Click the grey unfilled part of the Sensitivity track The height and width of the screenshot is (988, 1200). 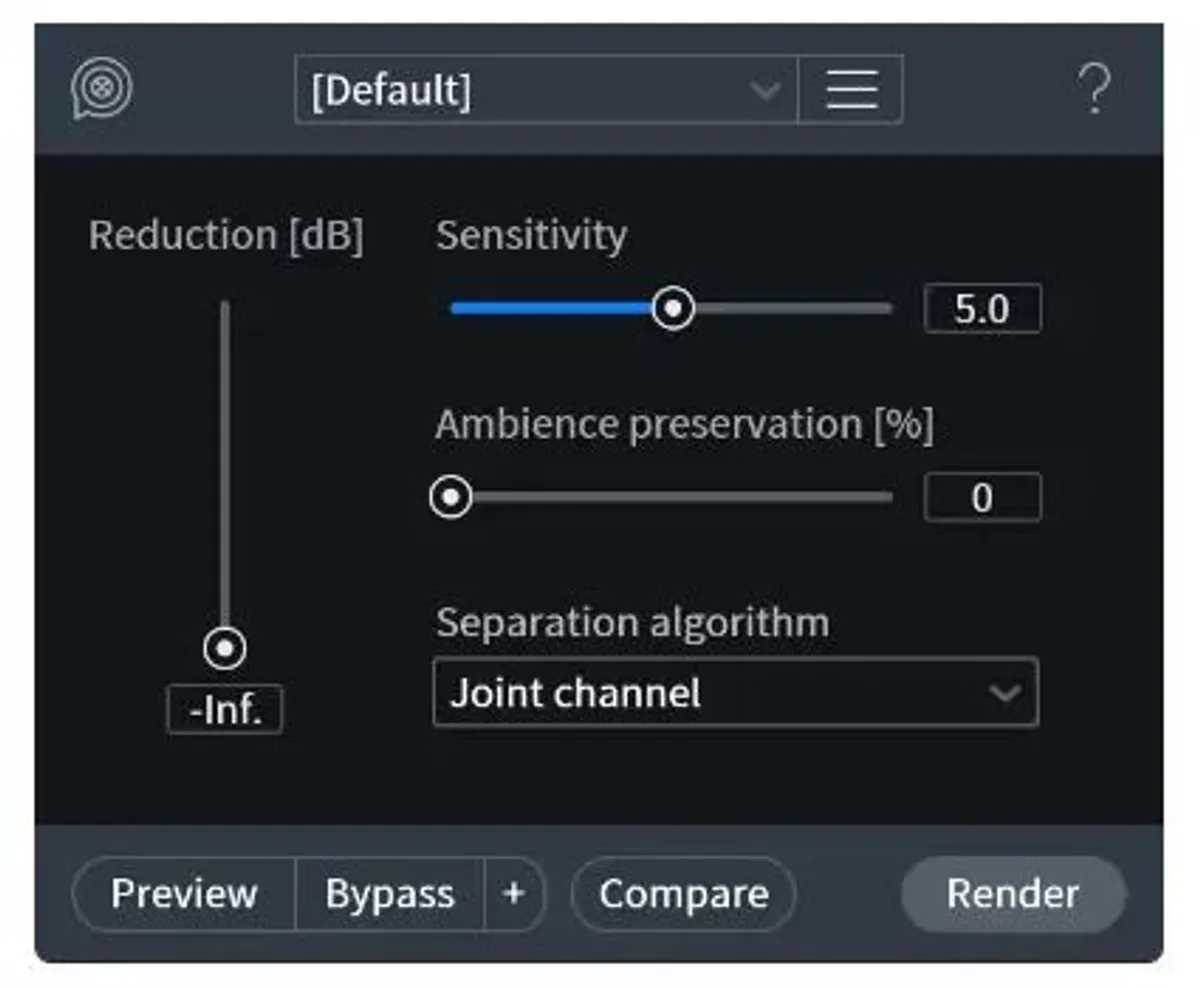(790, 308)
